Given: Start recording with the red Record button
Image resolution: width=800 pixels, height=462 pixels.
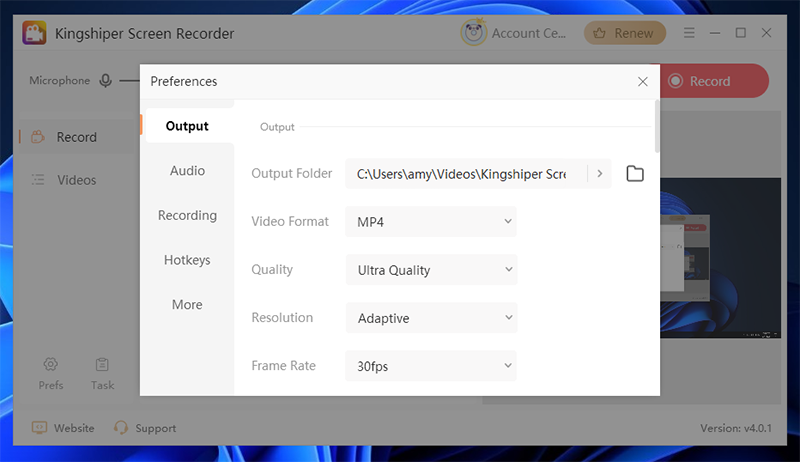Looking at the screenshot, I should (714, 81).
